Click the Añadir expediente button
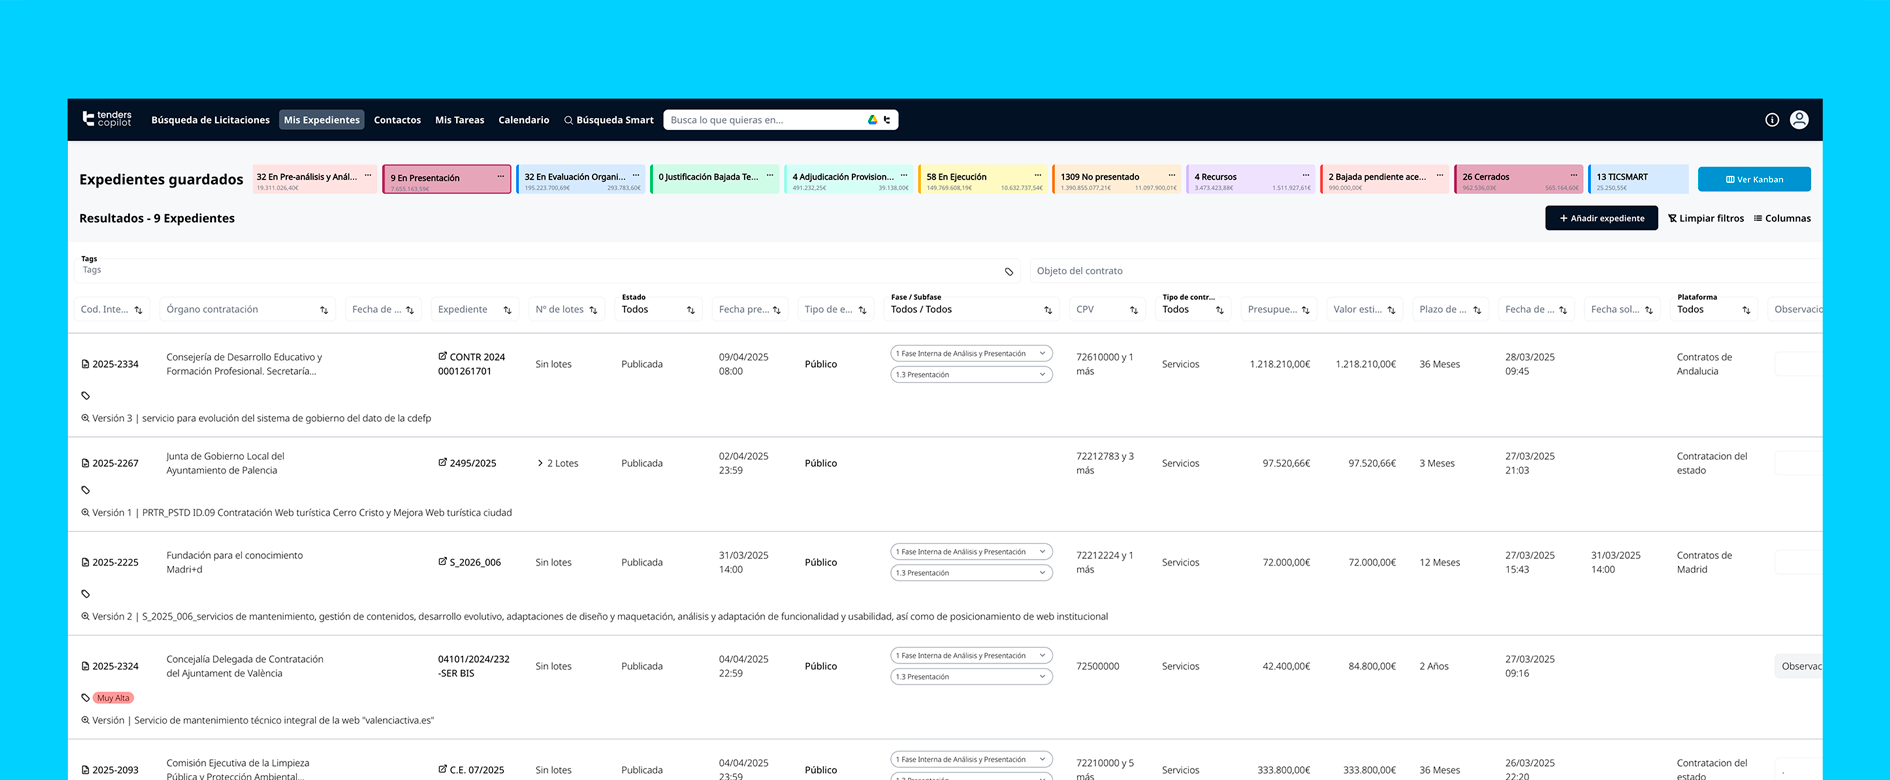The height and width of the screenshot is (780, 1890). click(1600, 218)
